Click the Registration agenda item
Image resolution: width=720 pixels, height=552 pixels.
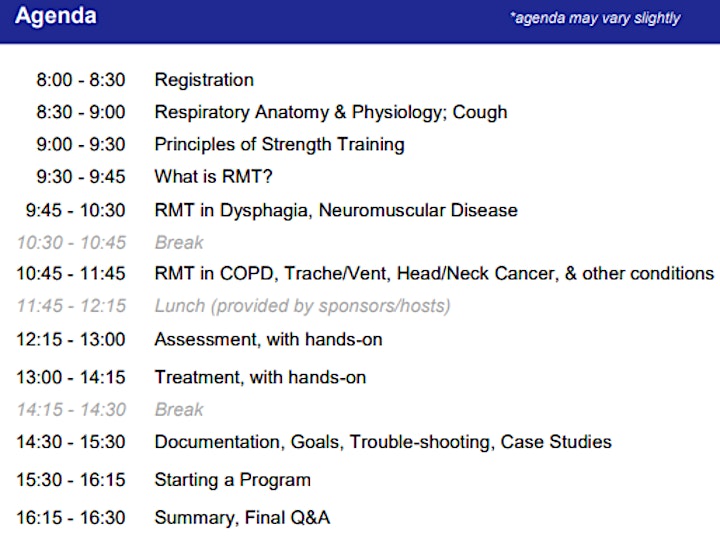click(x=204, y=80)
